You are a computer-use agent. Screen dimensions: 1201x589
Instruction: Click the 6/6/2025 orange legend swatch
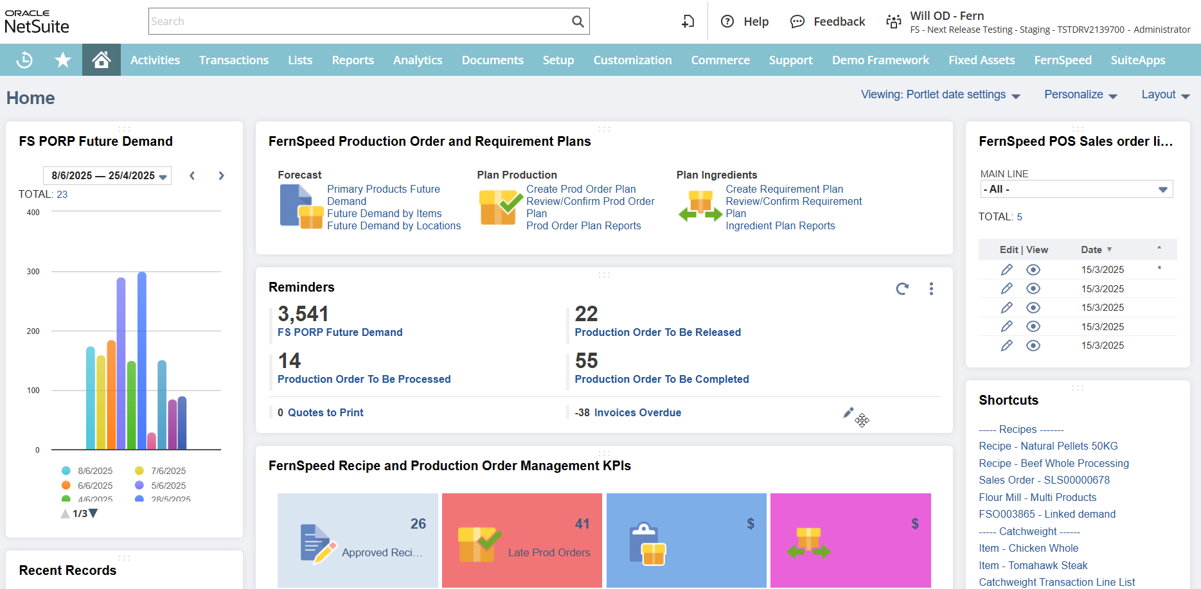tap(66, 486)
